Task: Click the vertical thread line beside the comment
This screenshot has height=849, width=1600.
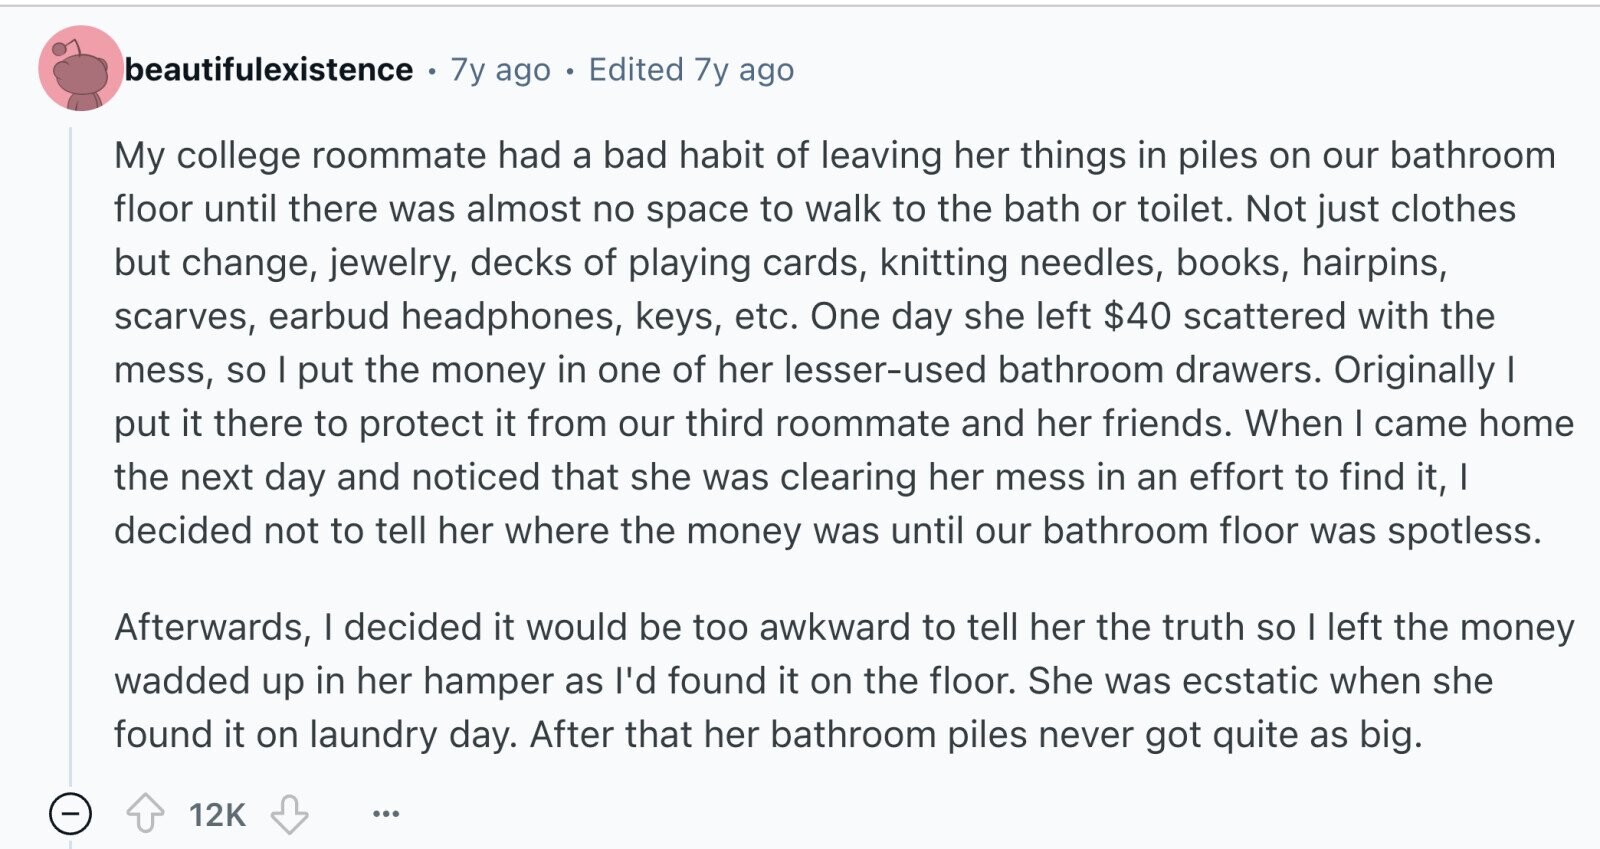Action: (70, 450)
